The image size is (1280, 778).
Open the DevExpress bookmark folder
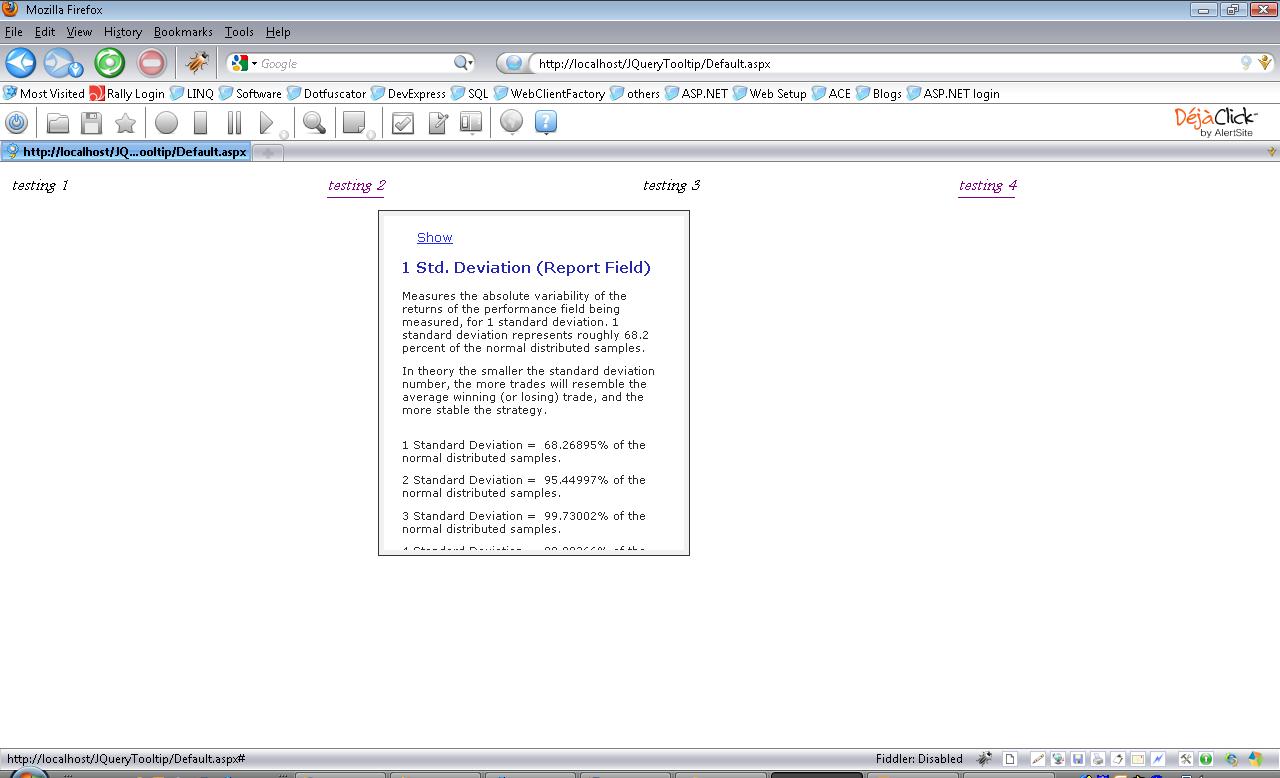408,94
